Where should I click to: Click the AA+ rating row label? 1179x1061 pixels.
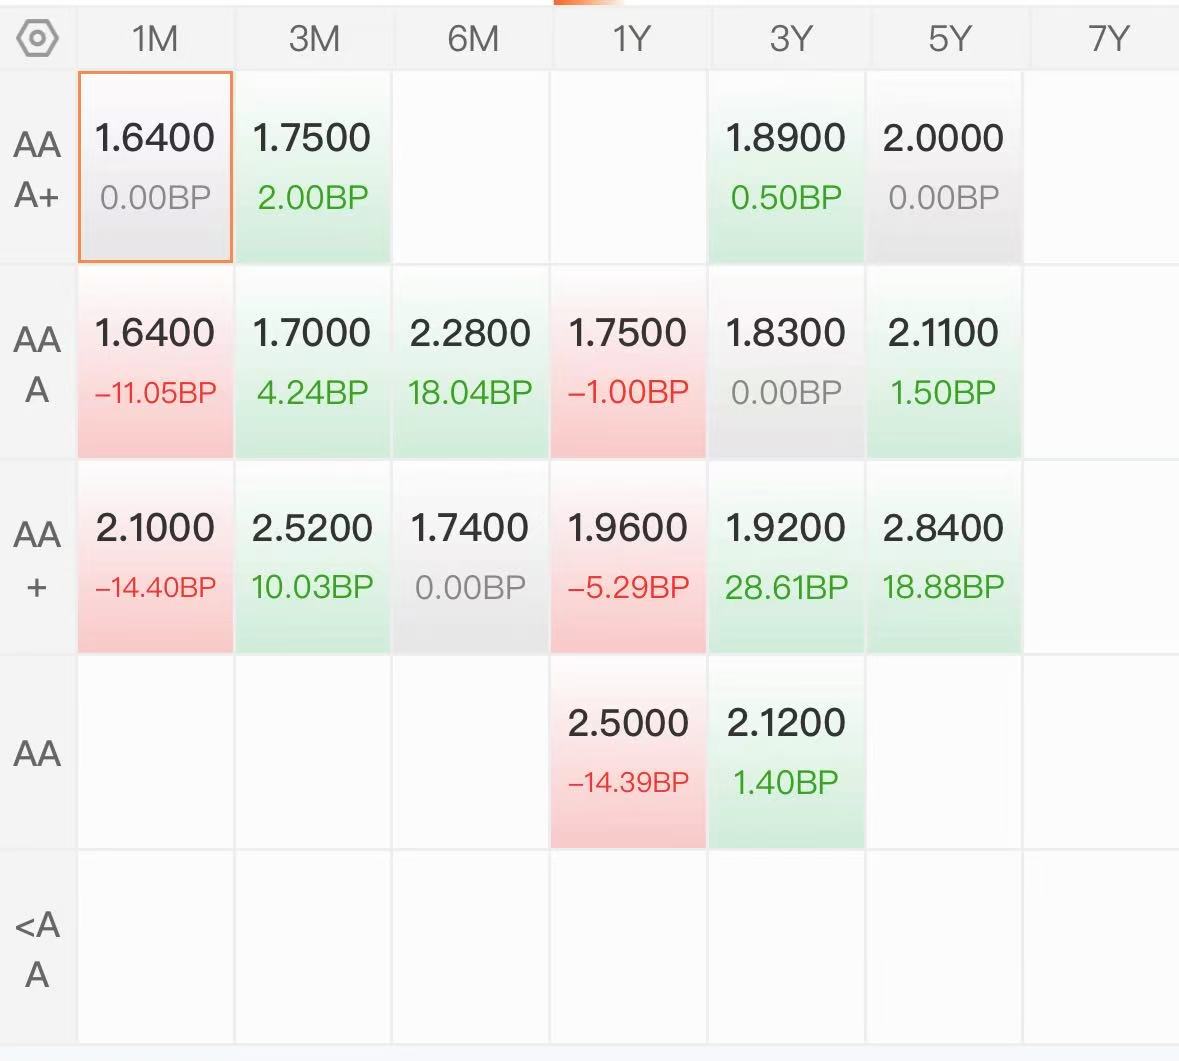point(37,558)
